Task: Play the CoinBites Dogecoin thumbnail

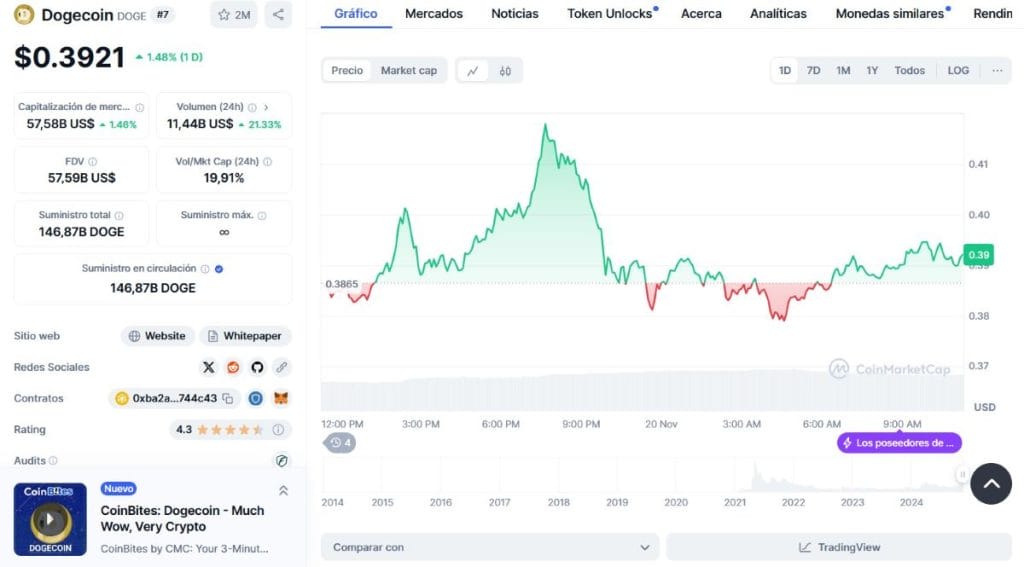Action: tap(50, 519)
